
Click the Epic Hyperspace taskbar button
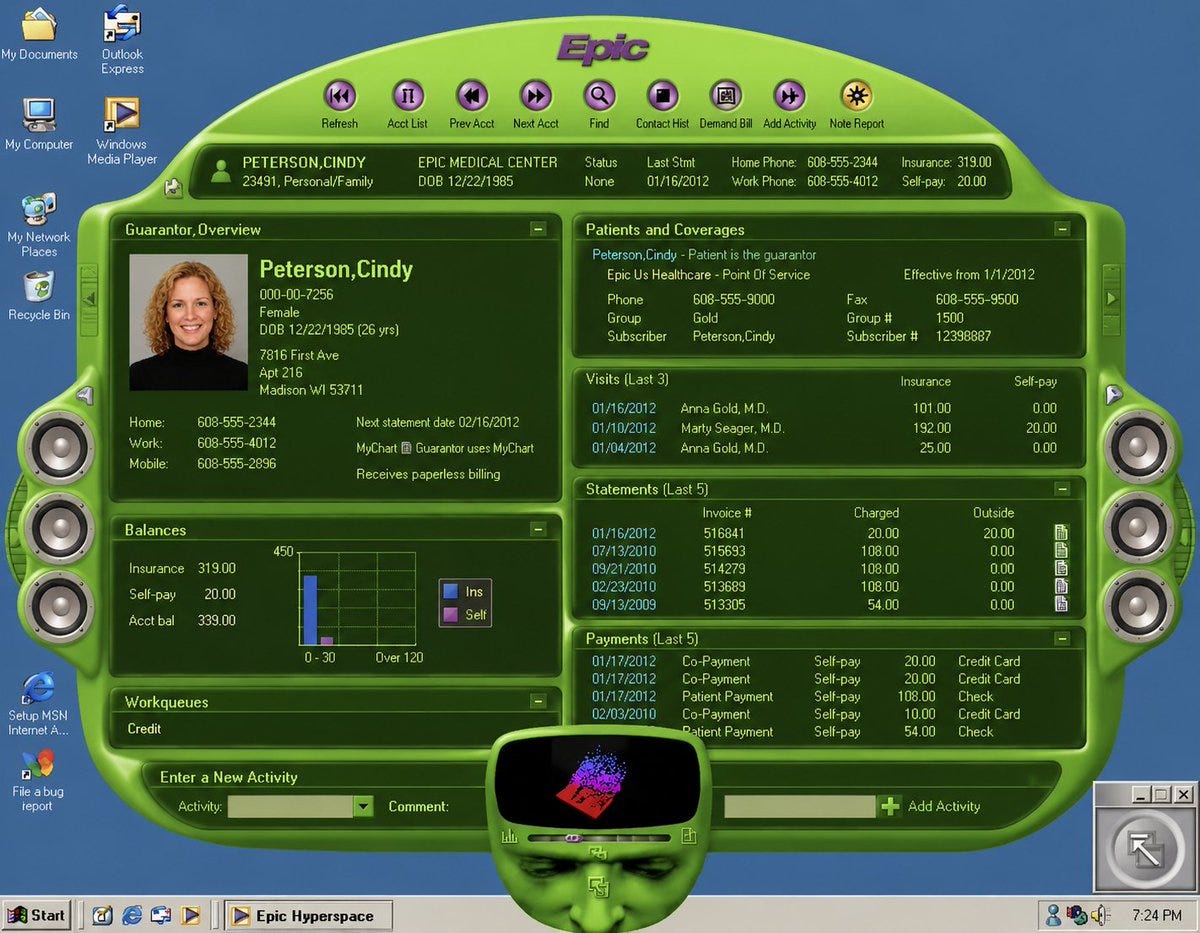click(308, 915)
